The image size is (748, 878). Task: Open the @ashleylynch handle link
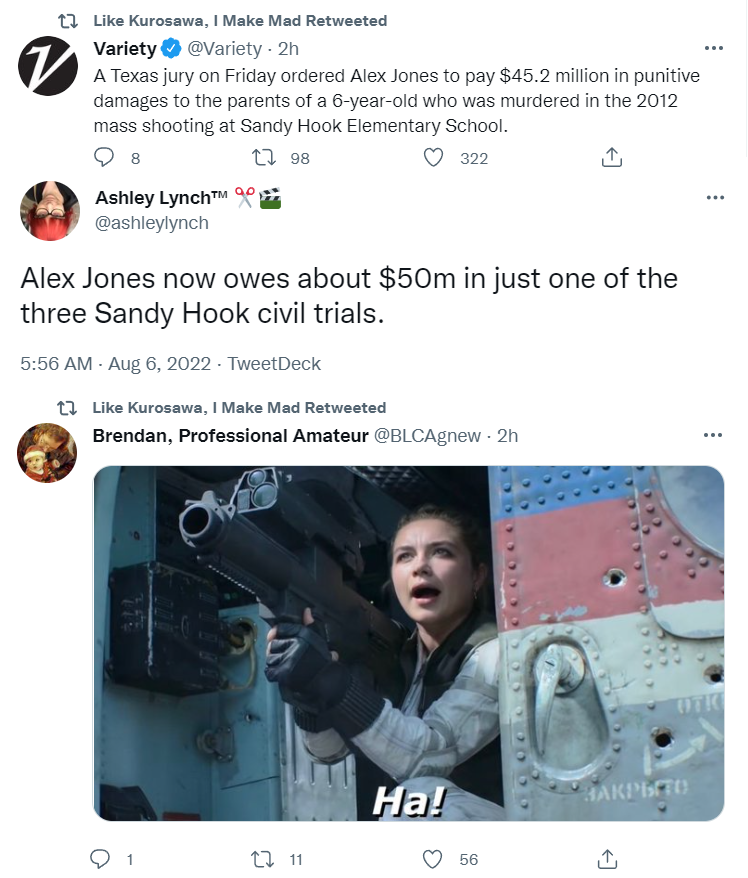152,223
